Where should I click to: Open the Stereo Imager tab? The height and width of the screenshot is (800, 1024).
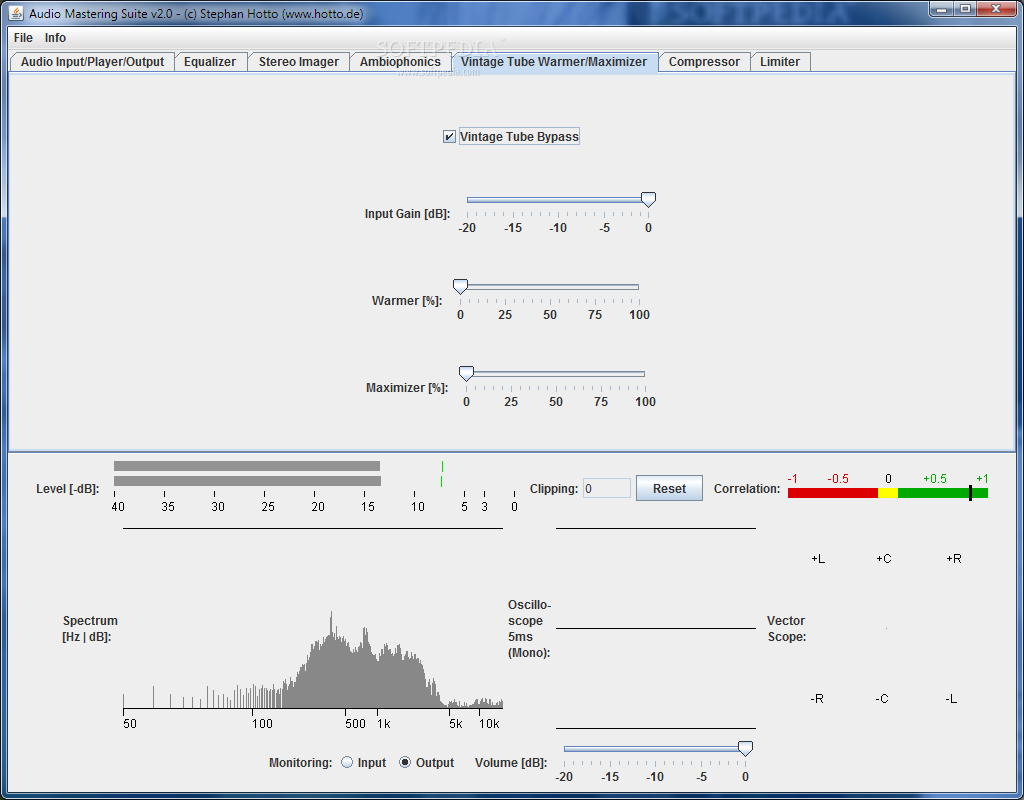(x=298, y=62)
